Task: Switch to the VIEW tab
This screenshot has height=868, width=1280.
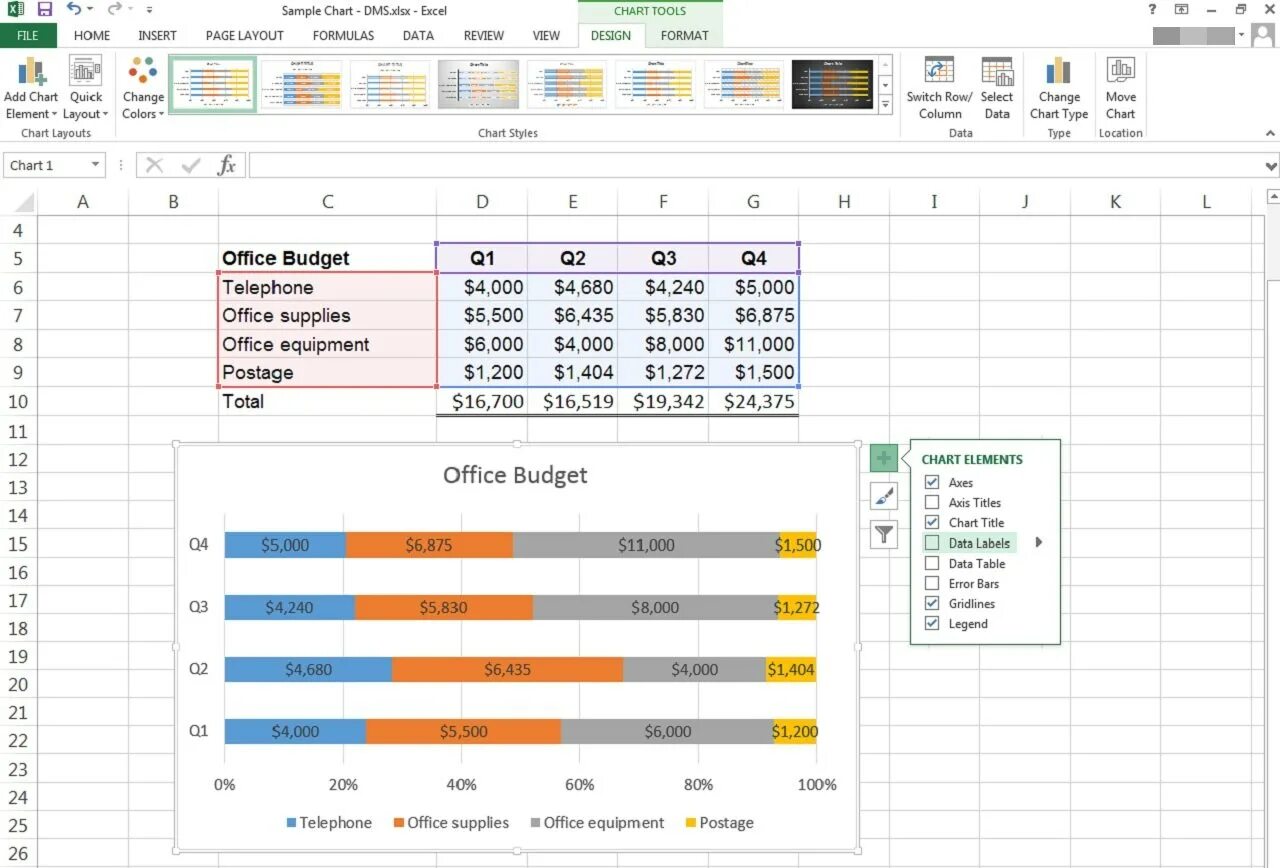Action: click(546, 35)
